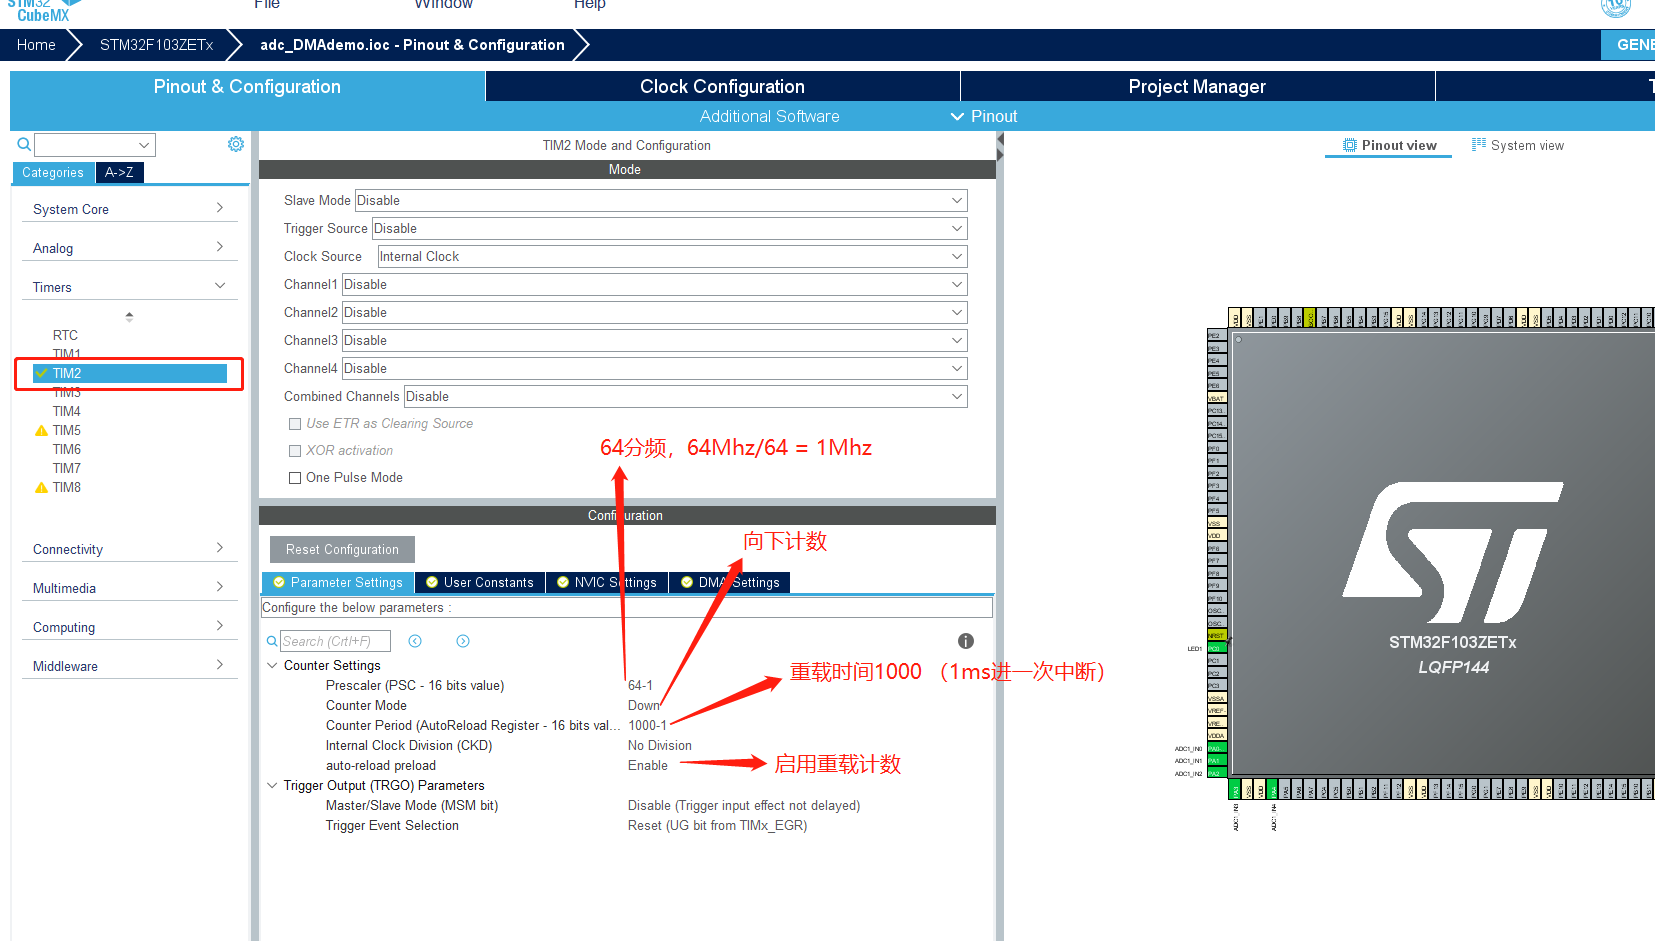Click the ST logo on the chip
This screenshot has height=941, width=1655.
[1453, 551]
